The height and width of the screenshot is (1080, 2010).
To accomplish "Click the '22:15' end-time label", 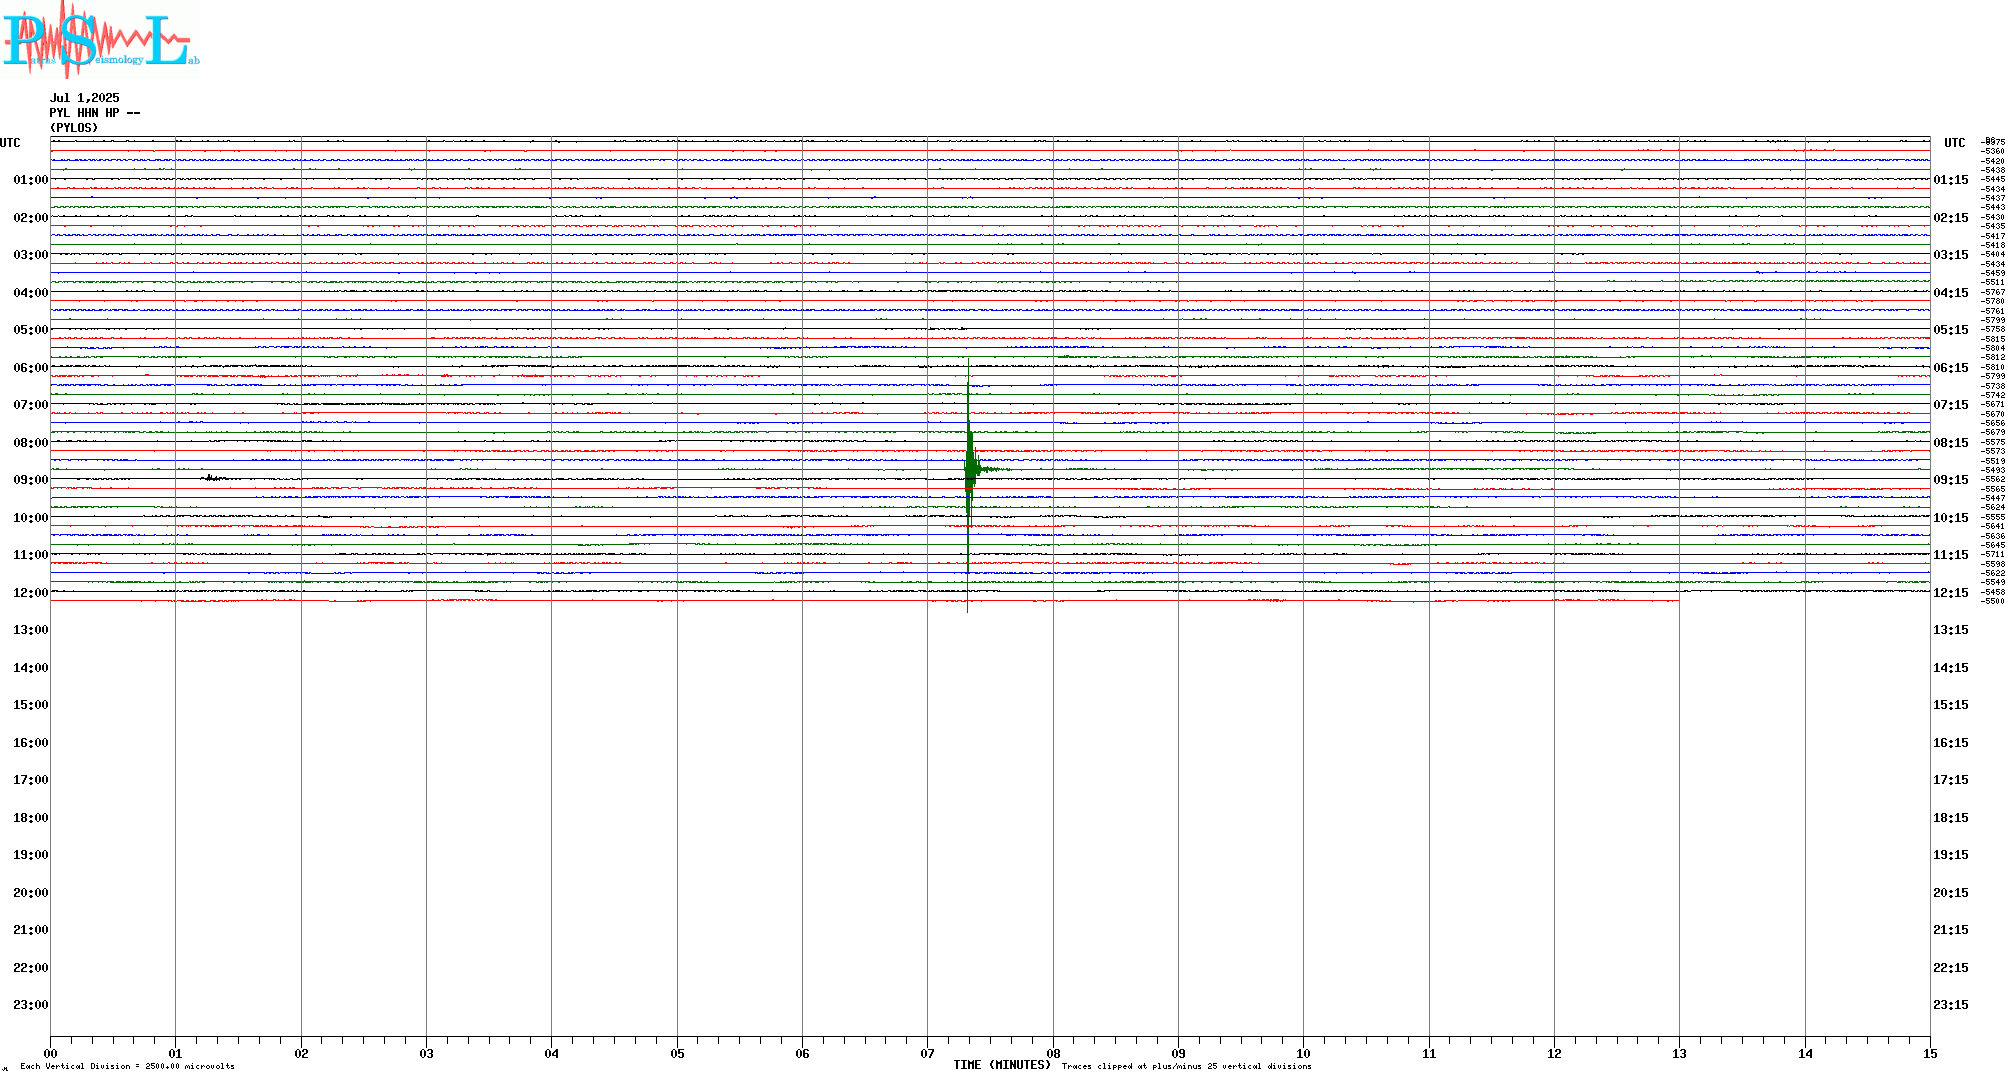I will click(x=1951, y=968).
